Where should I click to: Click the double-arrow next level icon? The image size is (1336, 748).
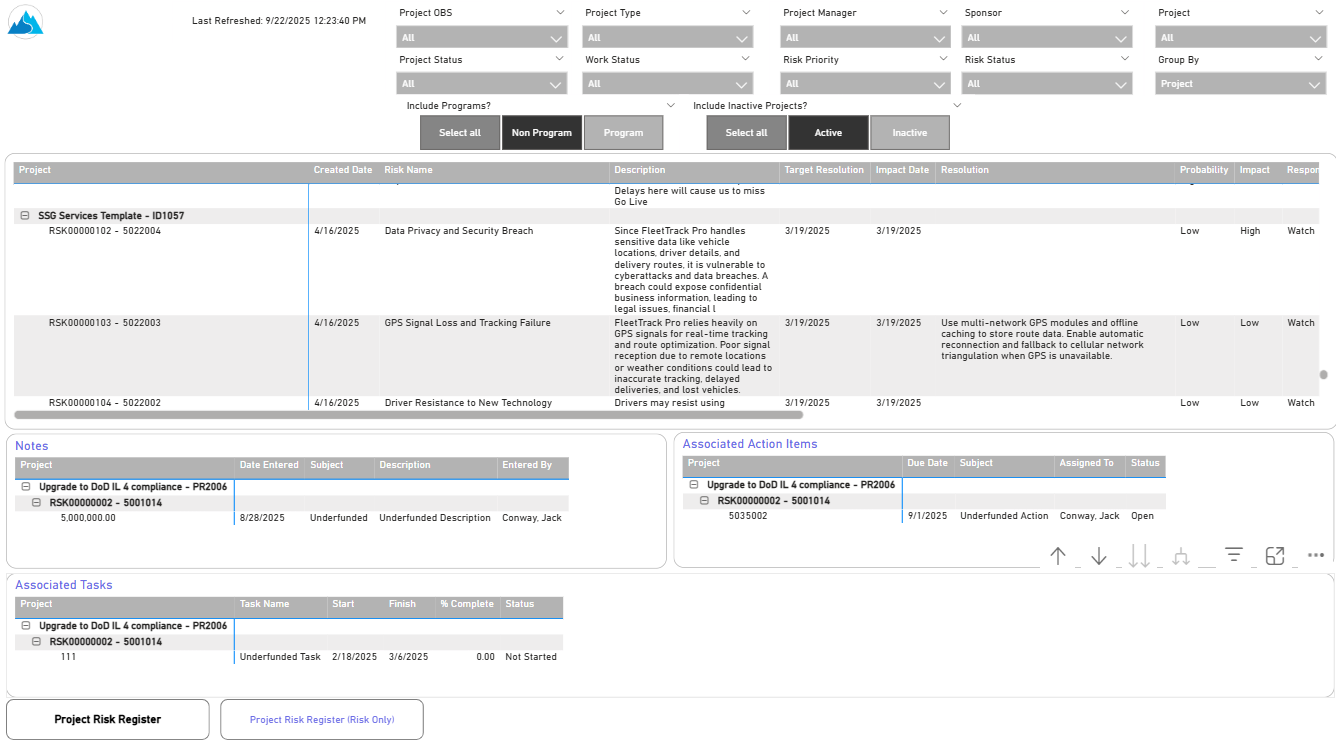tap(1139, 556)
